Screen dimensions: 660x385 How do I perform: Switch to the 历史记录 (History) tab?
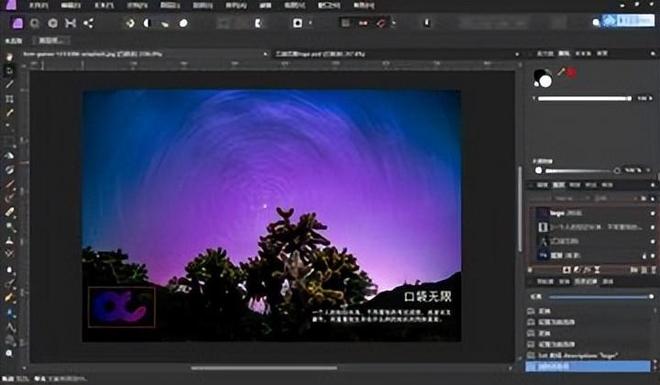pyautogui.click(x=585, y=281)
